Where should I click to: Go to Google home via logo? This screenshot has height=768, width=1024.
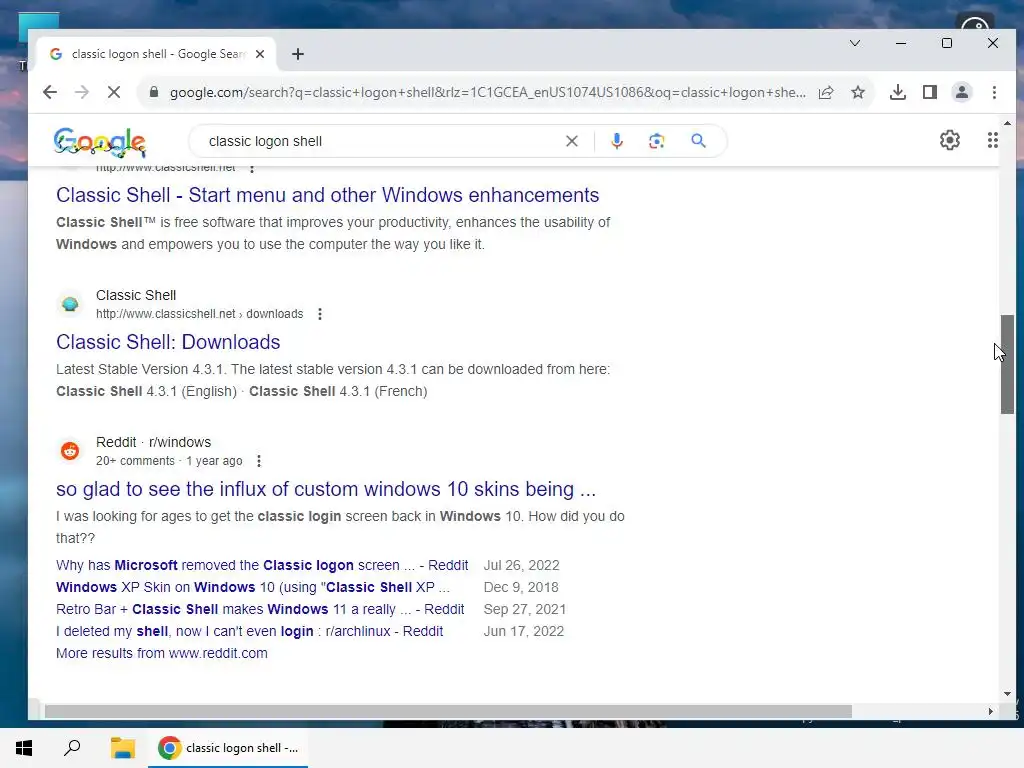(99, 142)
